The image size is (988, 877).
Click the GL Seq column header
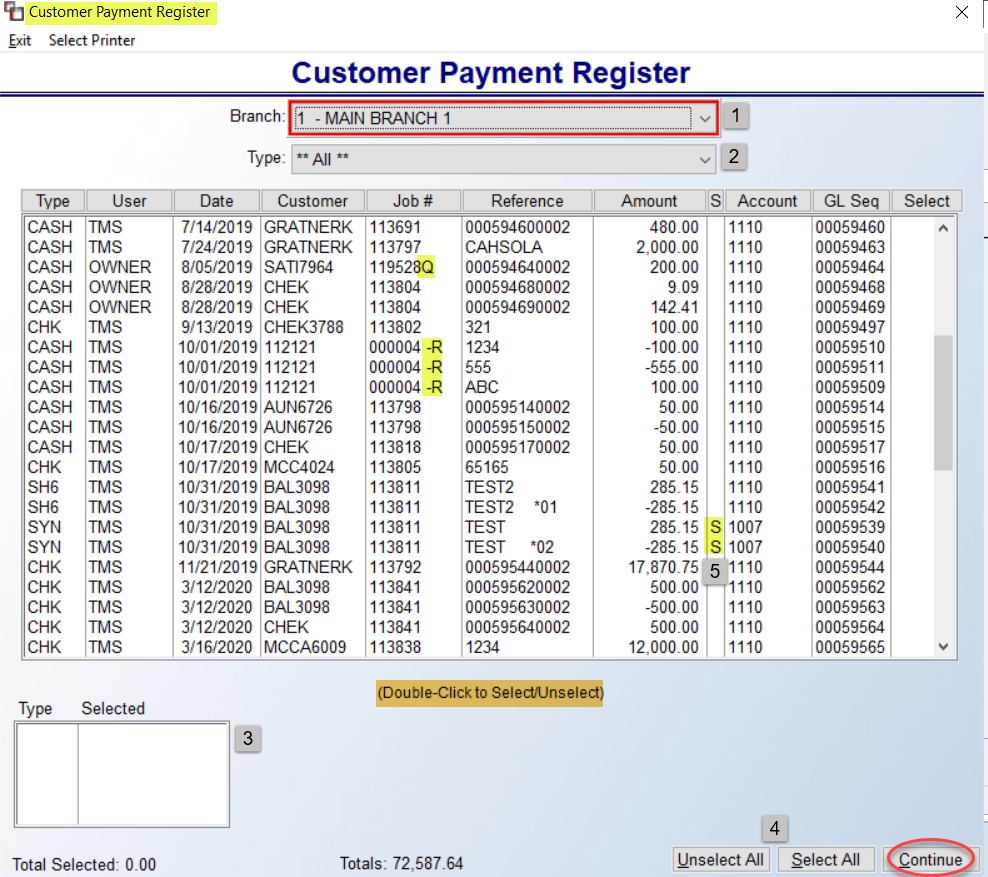pos(850,200)
